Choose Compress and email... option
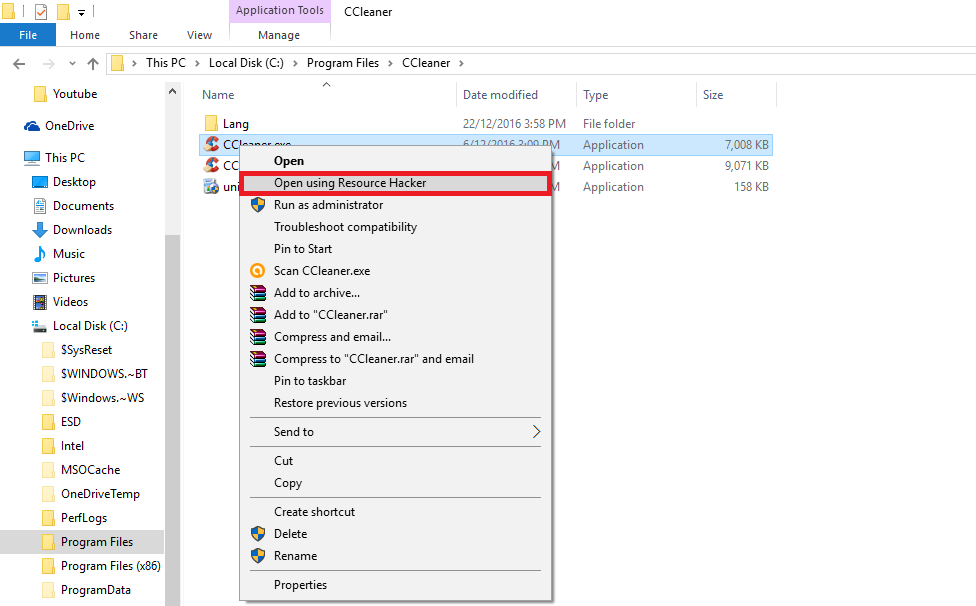The width and height of the screenshot is (976, 606). [395, 337]
